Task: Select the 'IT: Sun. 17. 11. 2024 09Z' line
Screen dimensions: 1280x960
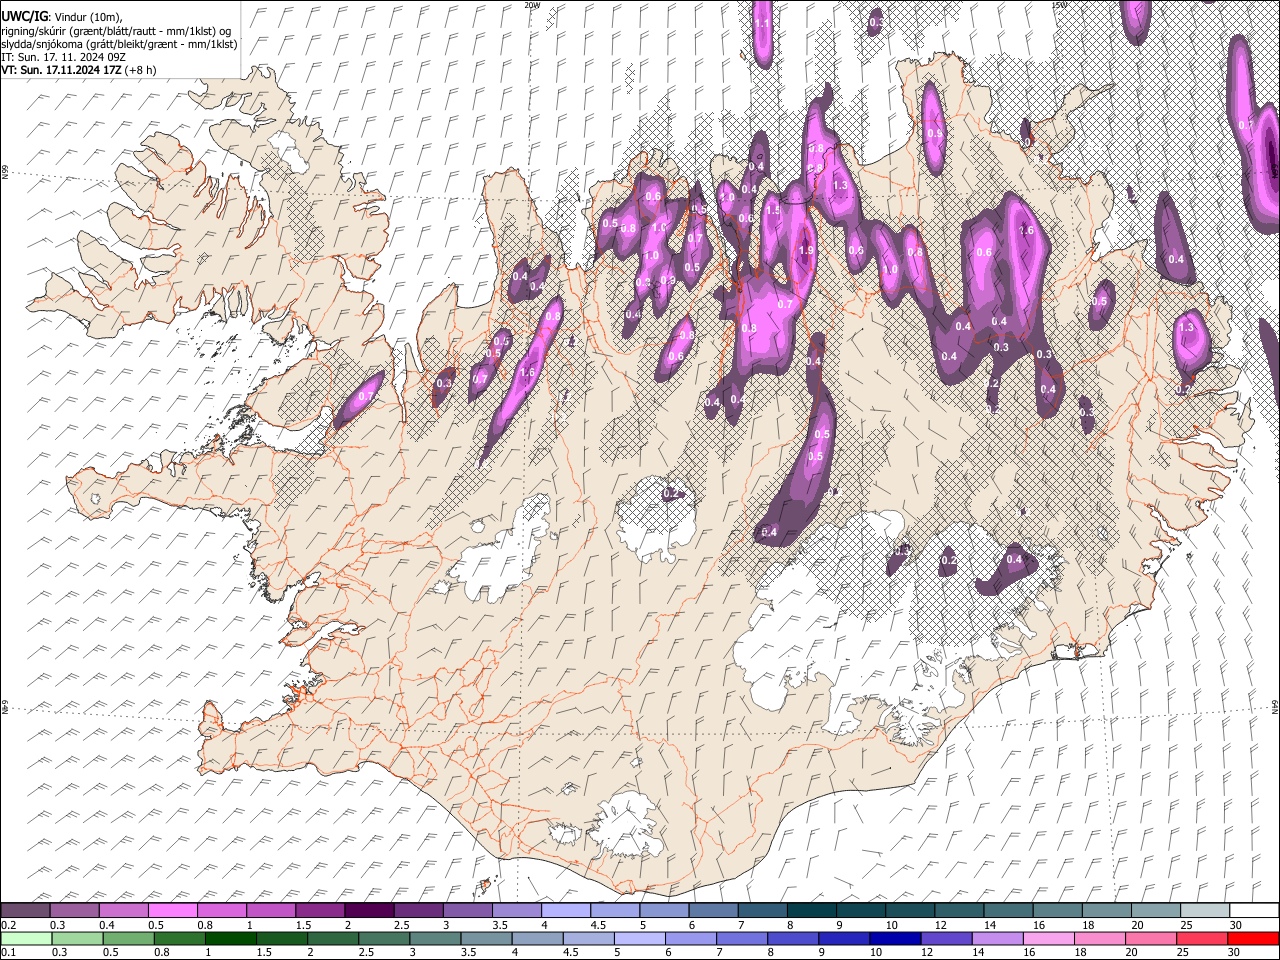Action: point(63,58)
